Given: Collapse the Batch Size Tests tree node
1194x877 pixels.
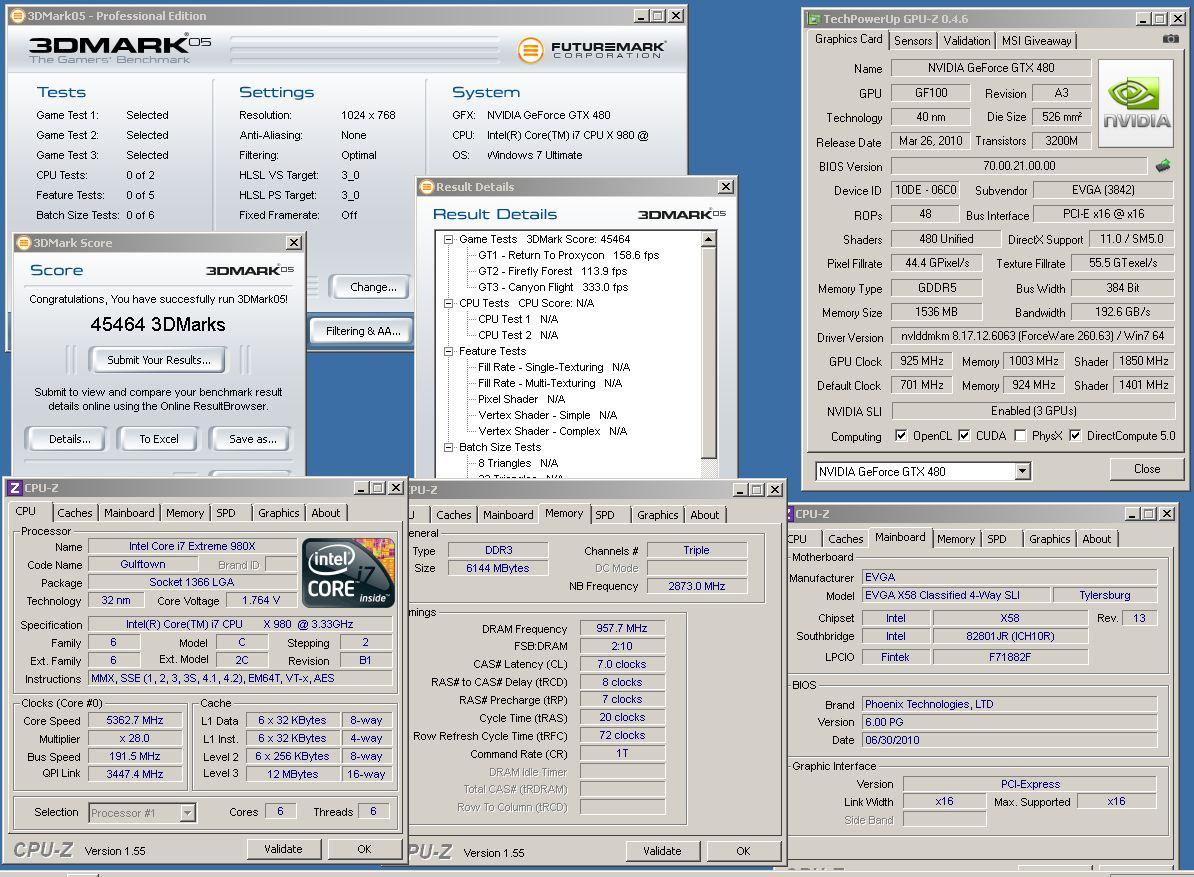Looking at the screenshot, I should tap(449, 447).
